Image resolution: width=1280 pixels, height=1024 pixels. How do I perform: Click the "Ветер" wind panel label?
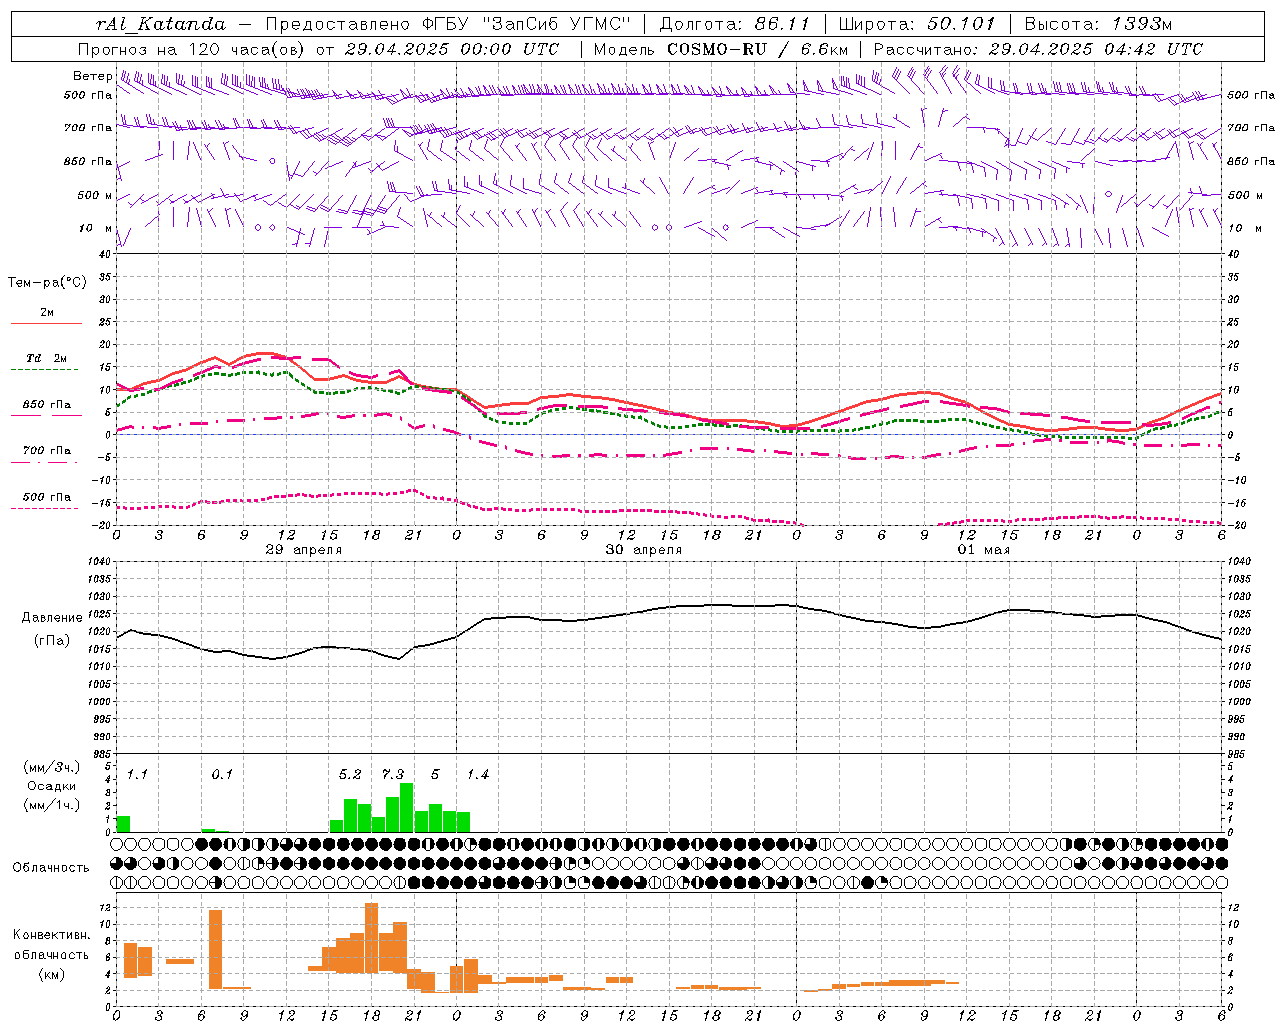click(92, 76)
